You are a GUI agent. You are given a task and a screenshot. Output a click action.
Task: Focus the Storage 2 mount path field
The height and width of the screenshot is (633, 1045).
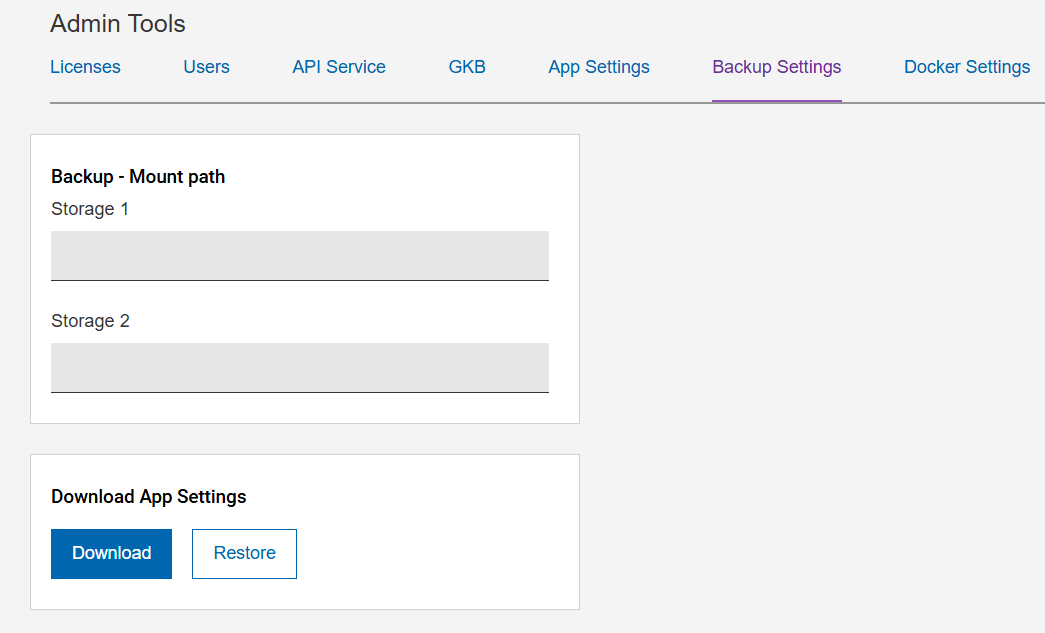point(300,367)
